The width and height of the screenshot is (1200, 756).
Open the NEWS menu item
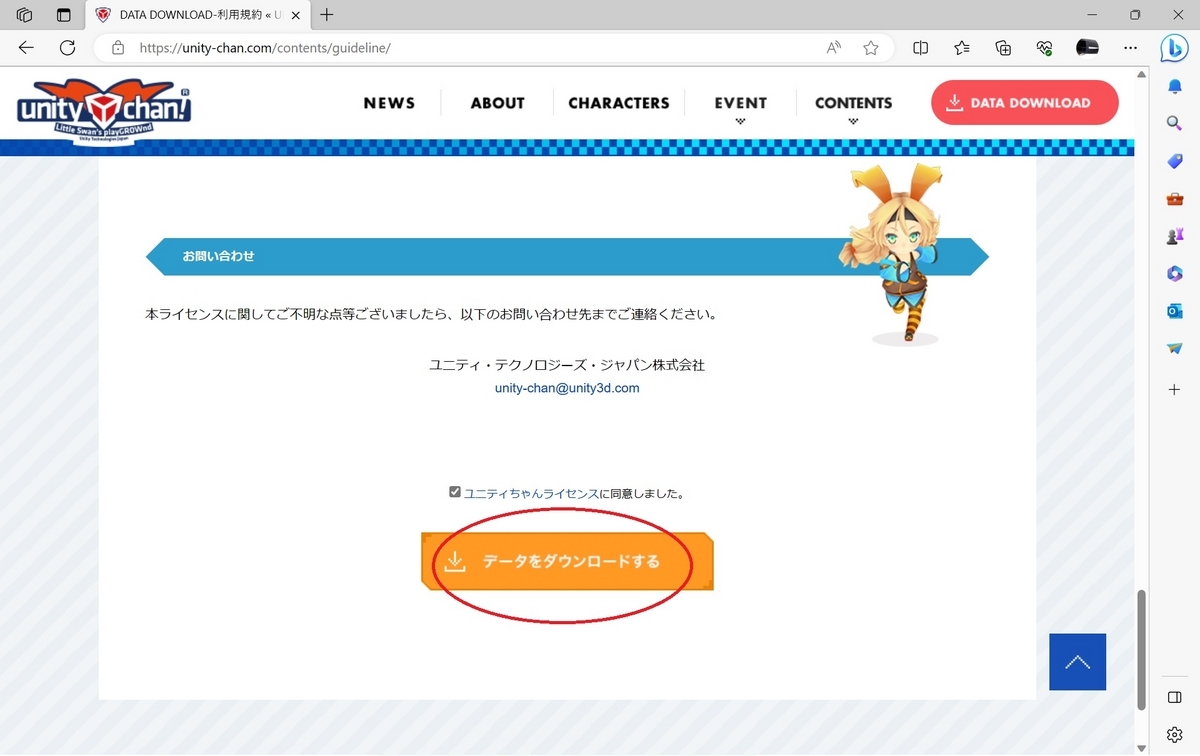coord(389,103)
